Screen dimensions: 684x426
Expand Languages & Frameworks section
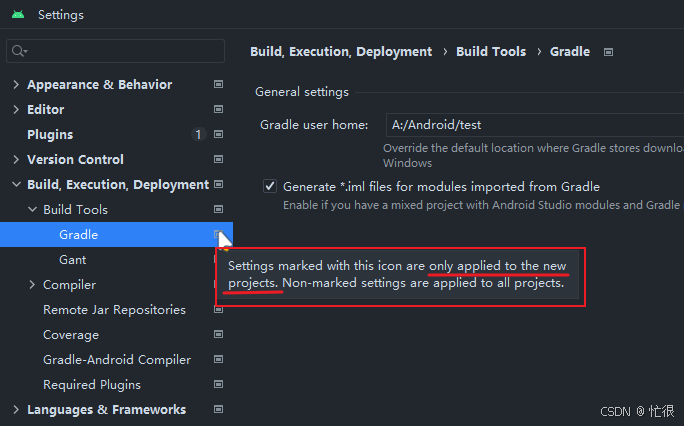(16, 409)
